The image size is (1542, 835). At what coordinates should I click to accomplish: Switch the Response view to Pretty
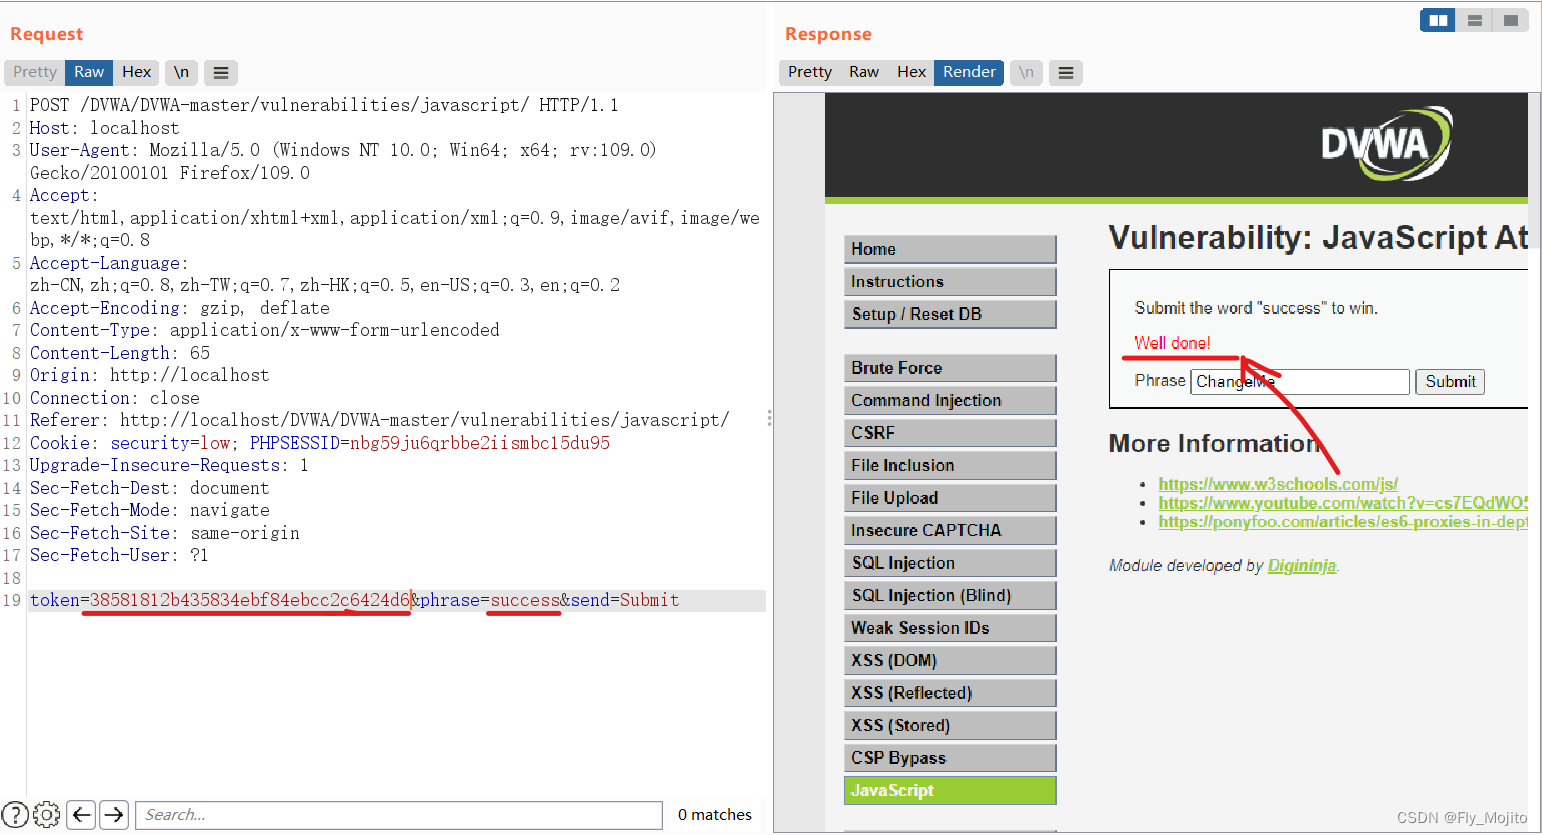tap(808, 72)
